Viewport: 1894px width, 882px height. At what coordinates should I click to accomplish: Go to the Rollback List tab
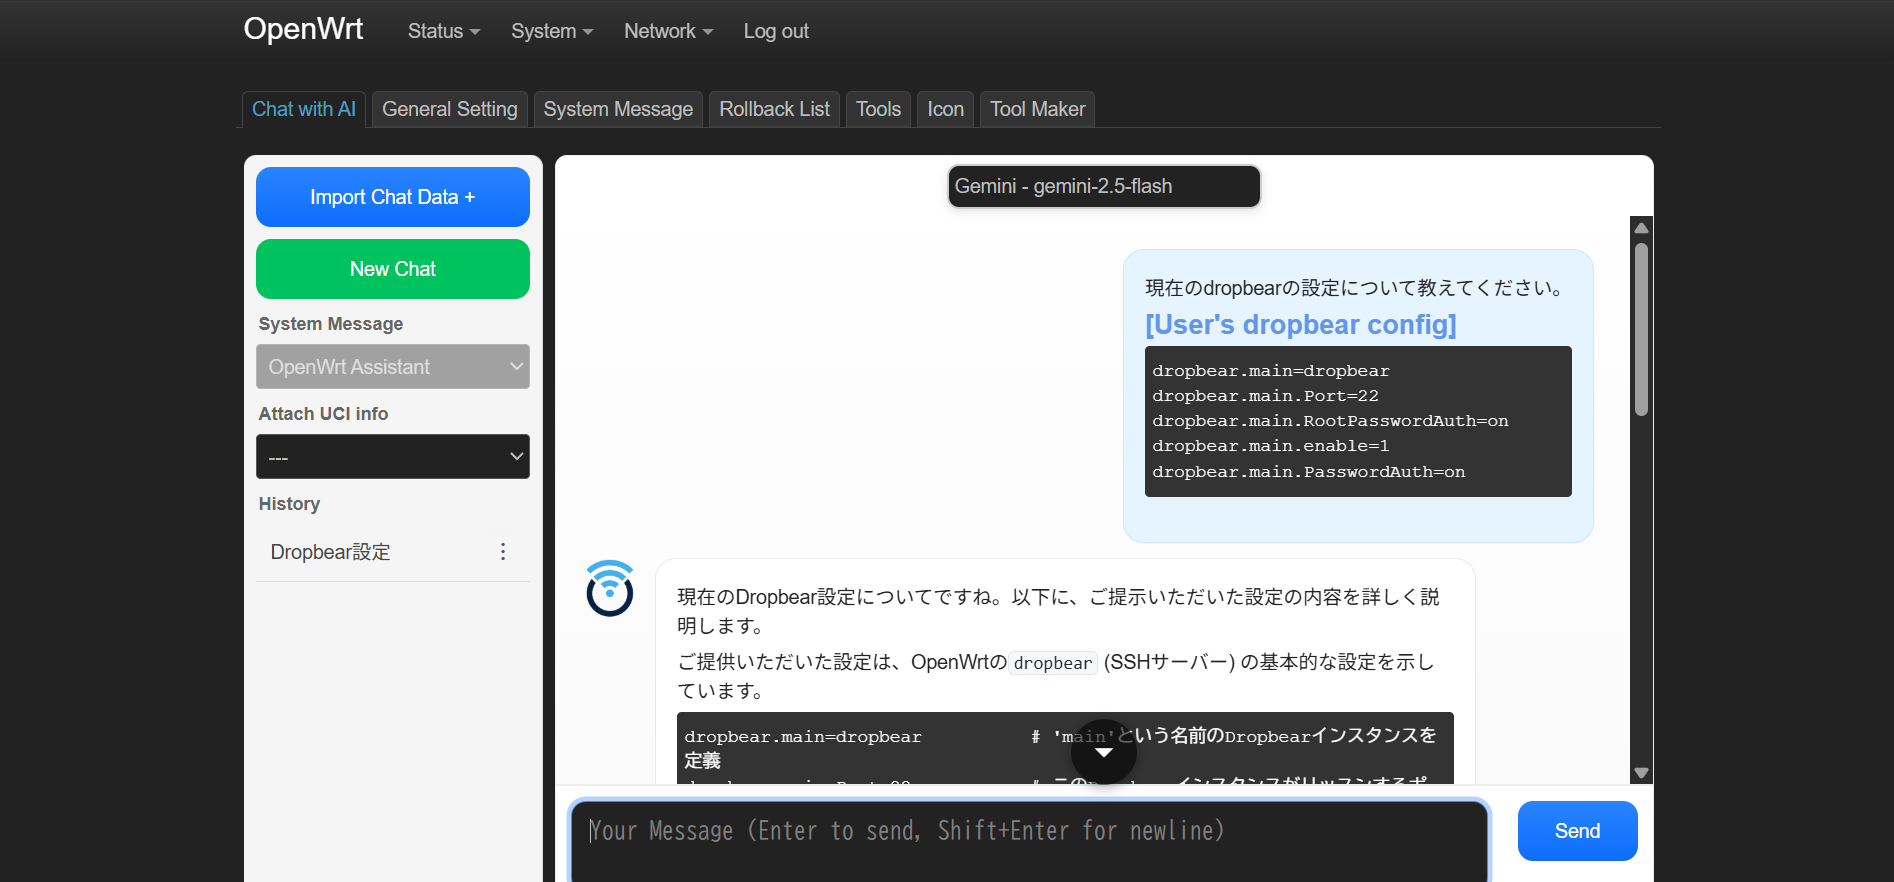(x=774, y=109)
